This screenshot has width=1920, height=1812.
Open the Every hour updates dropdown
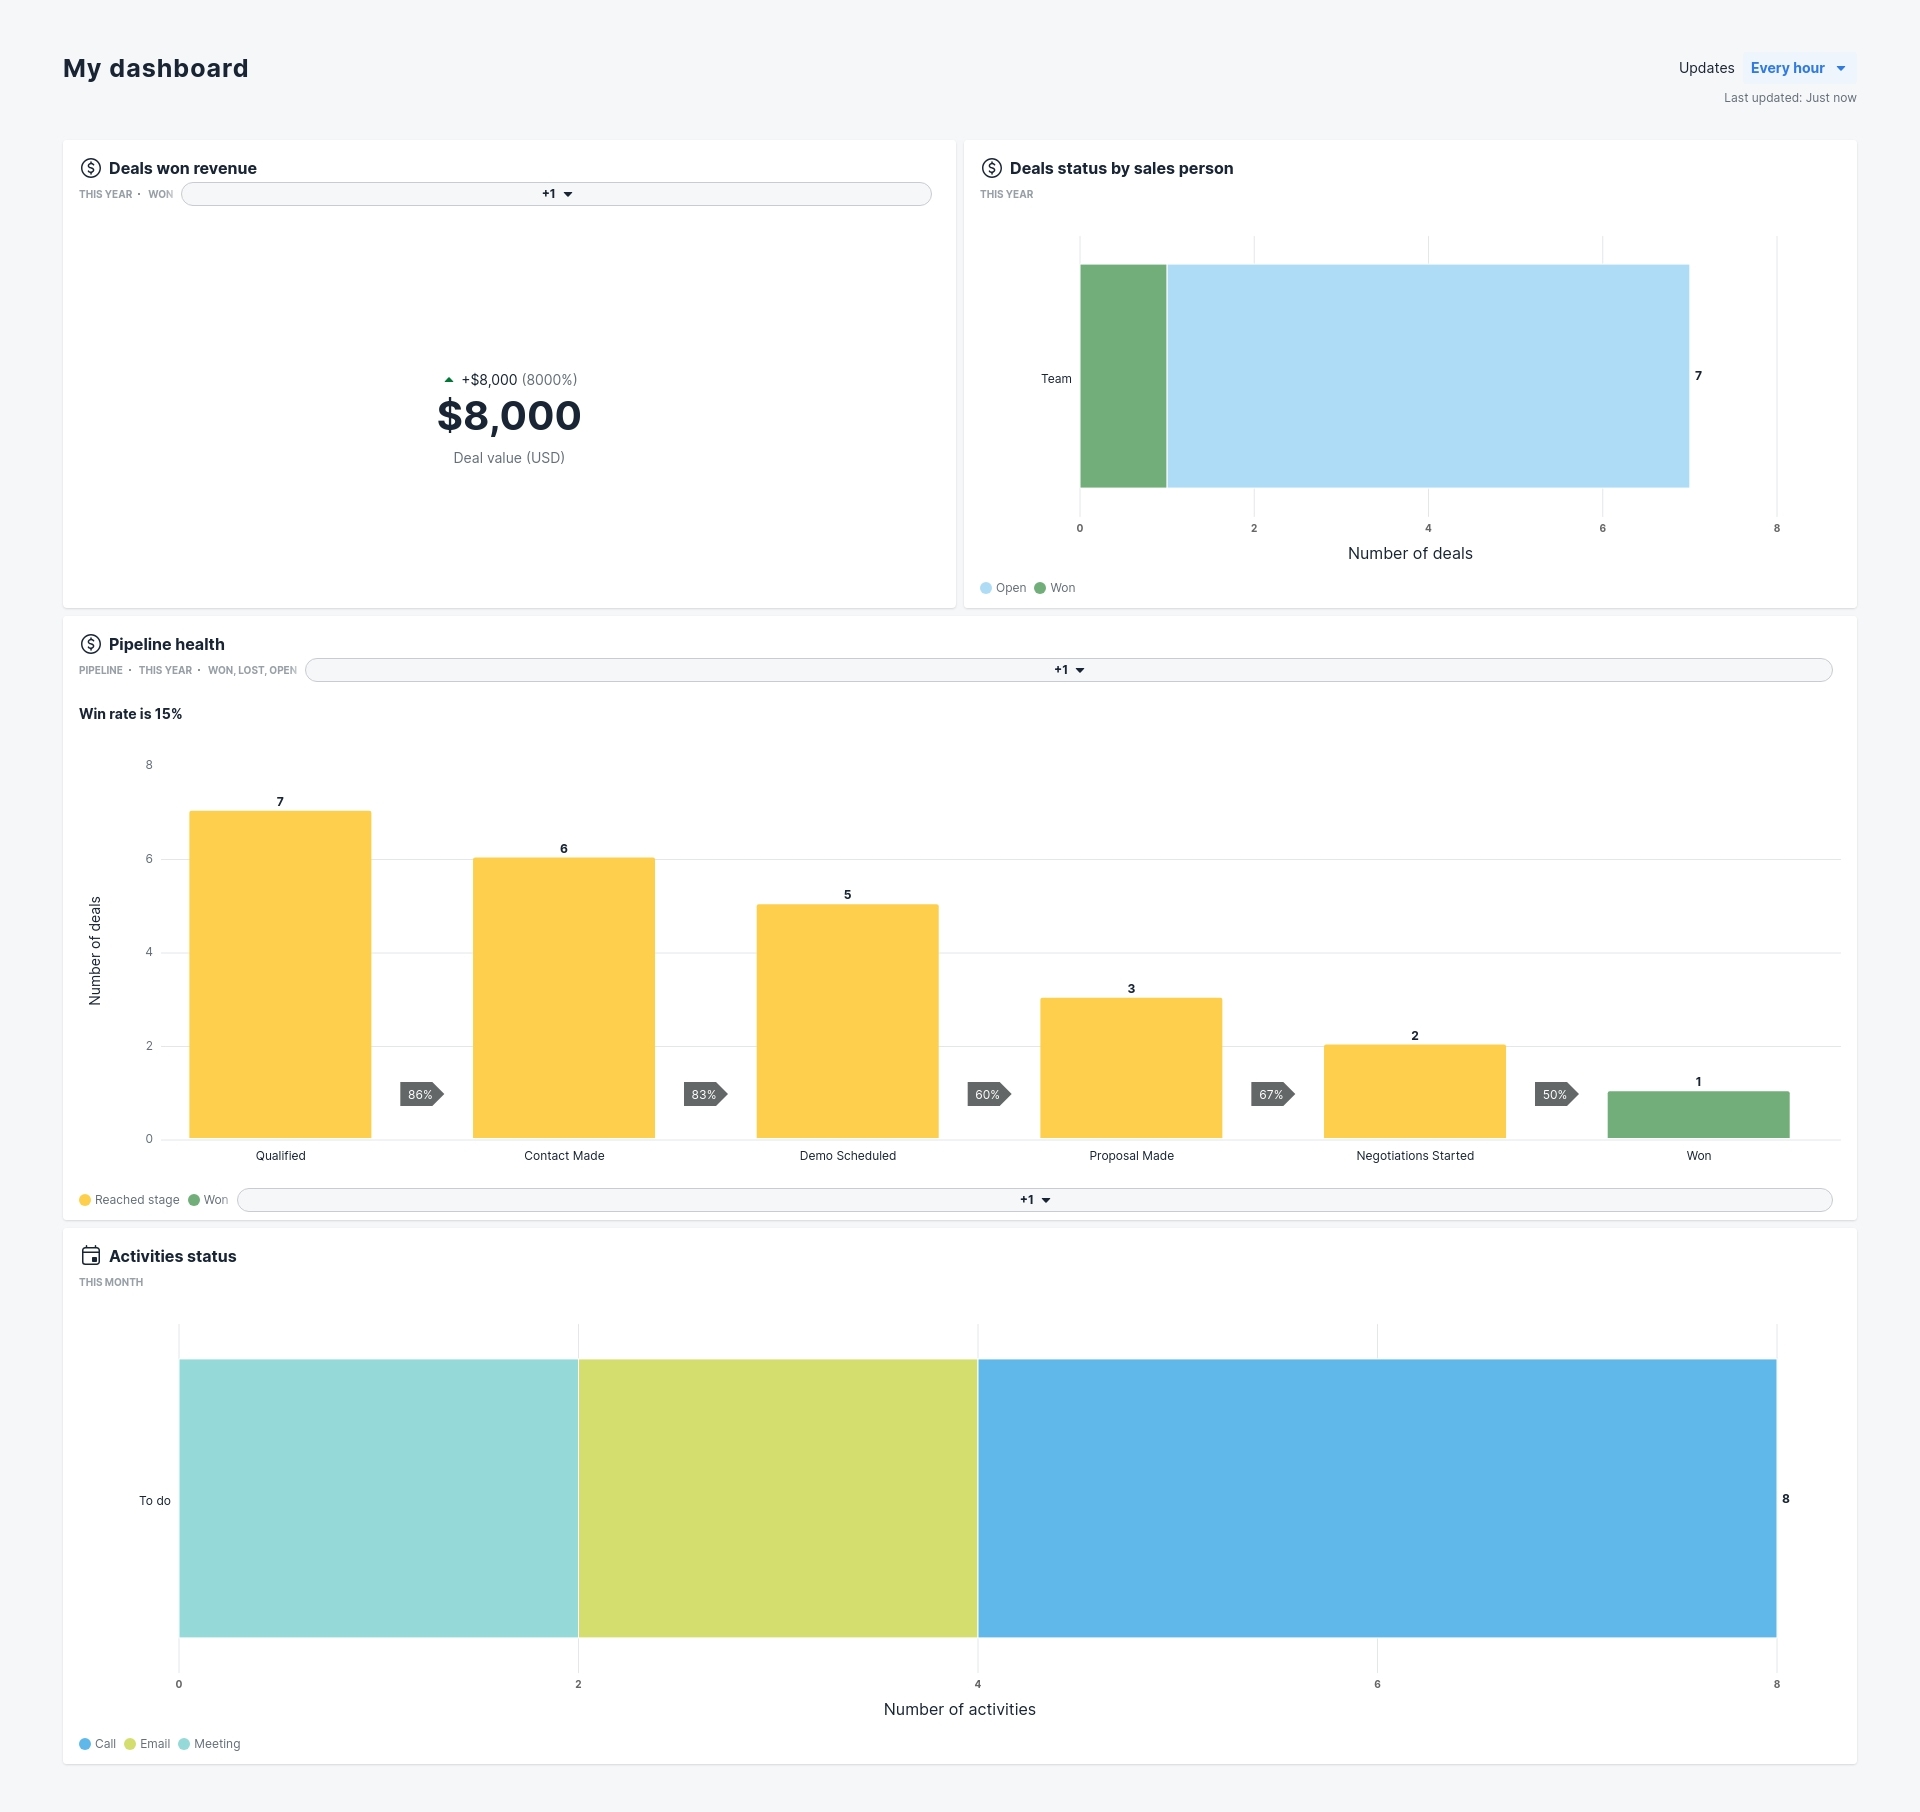pos(1798,68)
